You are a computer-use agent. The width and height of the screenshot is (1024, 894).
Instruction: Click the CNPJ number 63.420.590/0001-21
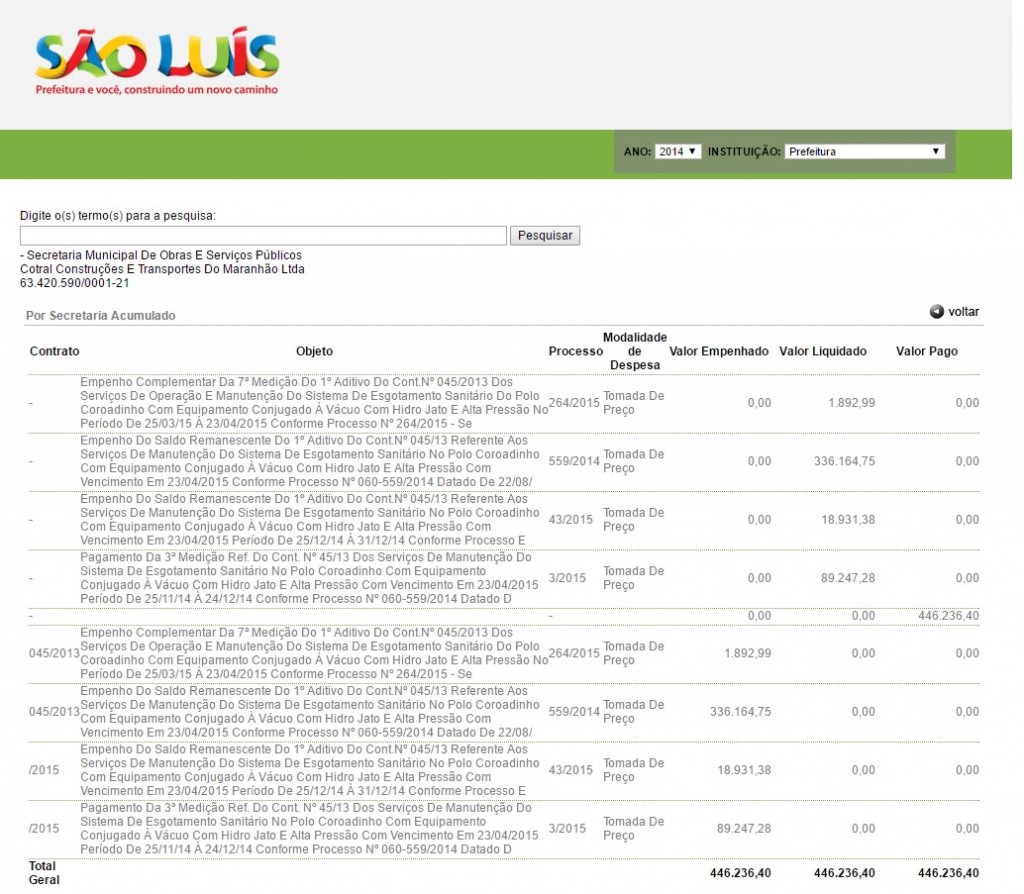[74, 283]
